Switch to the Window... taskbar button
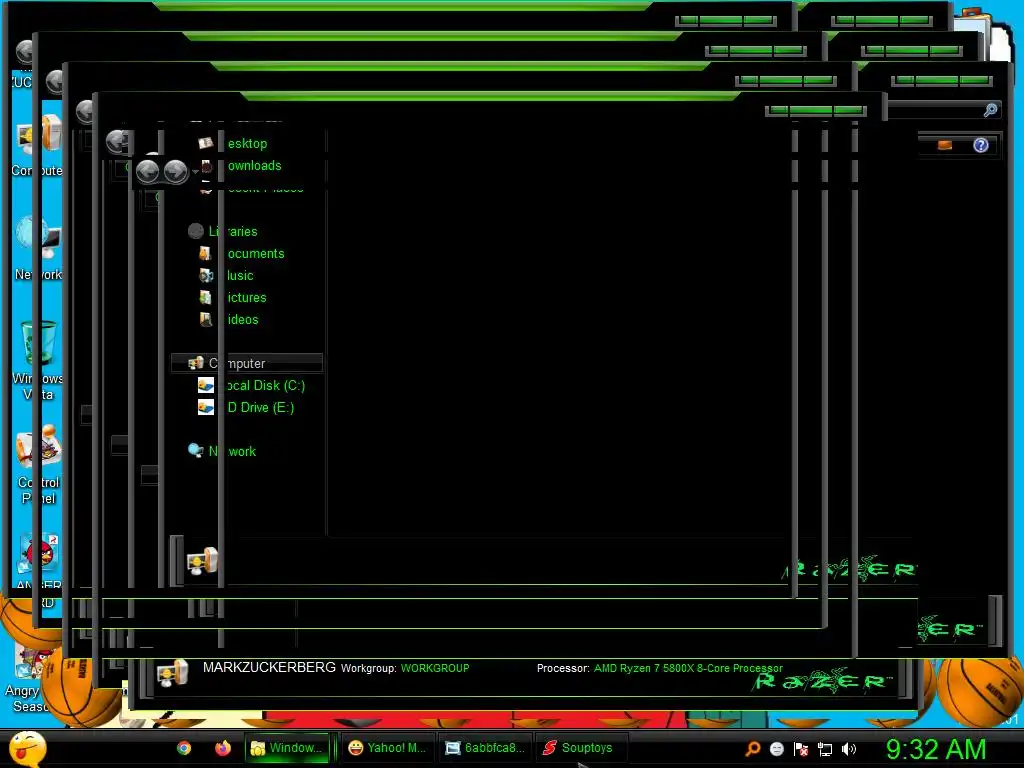Viewport: 1024px width, 768px height. [x=287, y=748]
